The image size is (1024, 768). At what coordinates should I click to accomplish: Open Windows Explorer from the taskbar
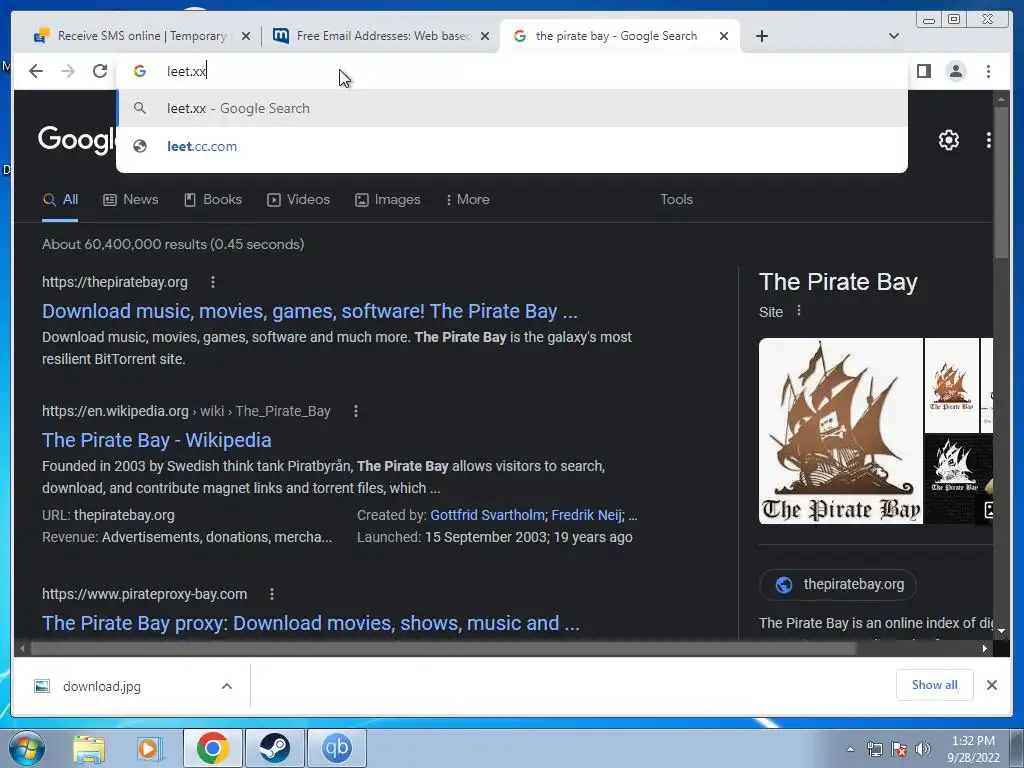click(x=89, y=748)
